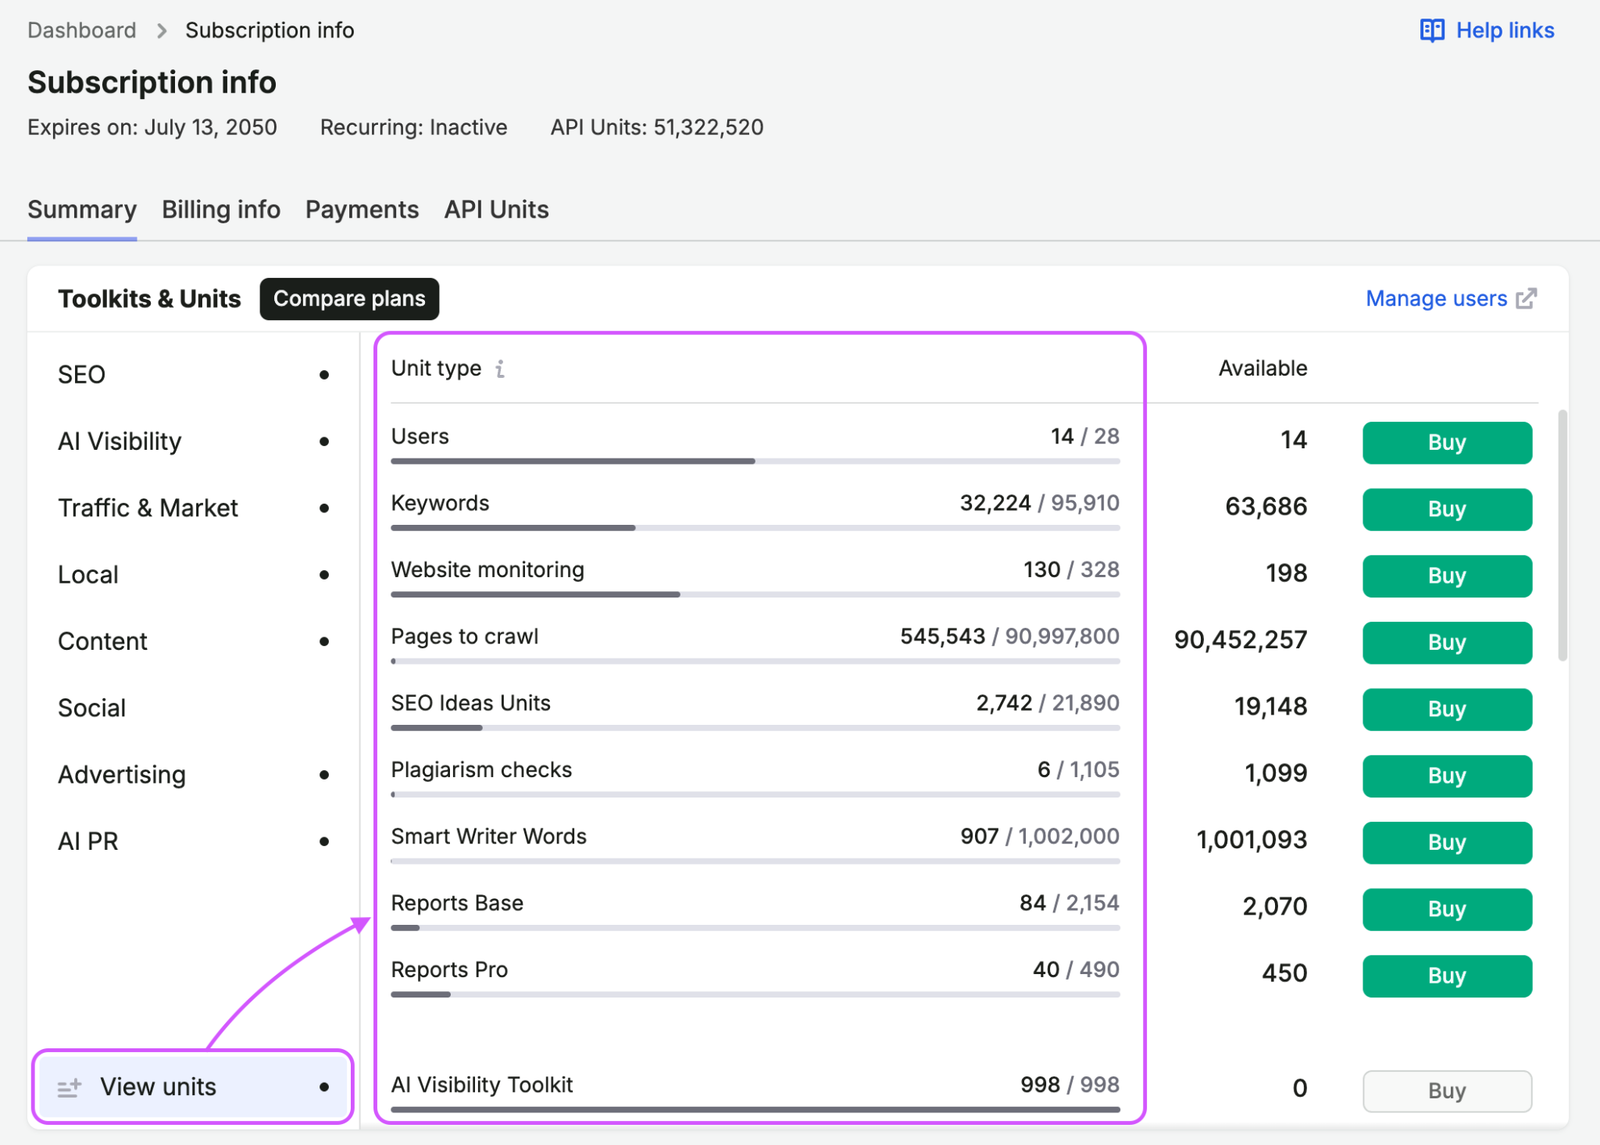Click the Unit type info icon
Viewport: 1600px width, 1145px height.
pos(500,369)
